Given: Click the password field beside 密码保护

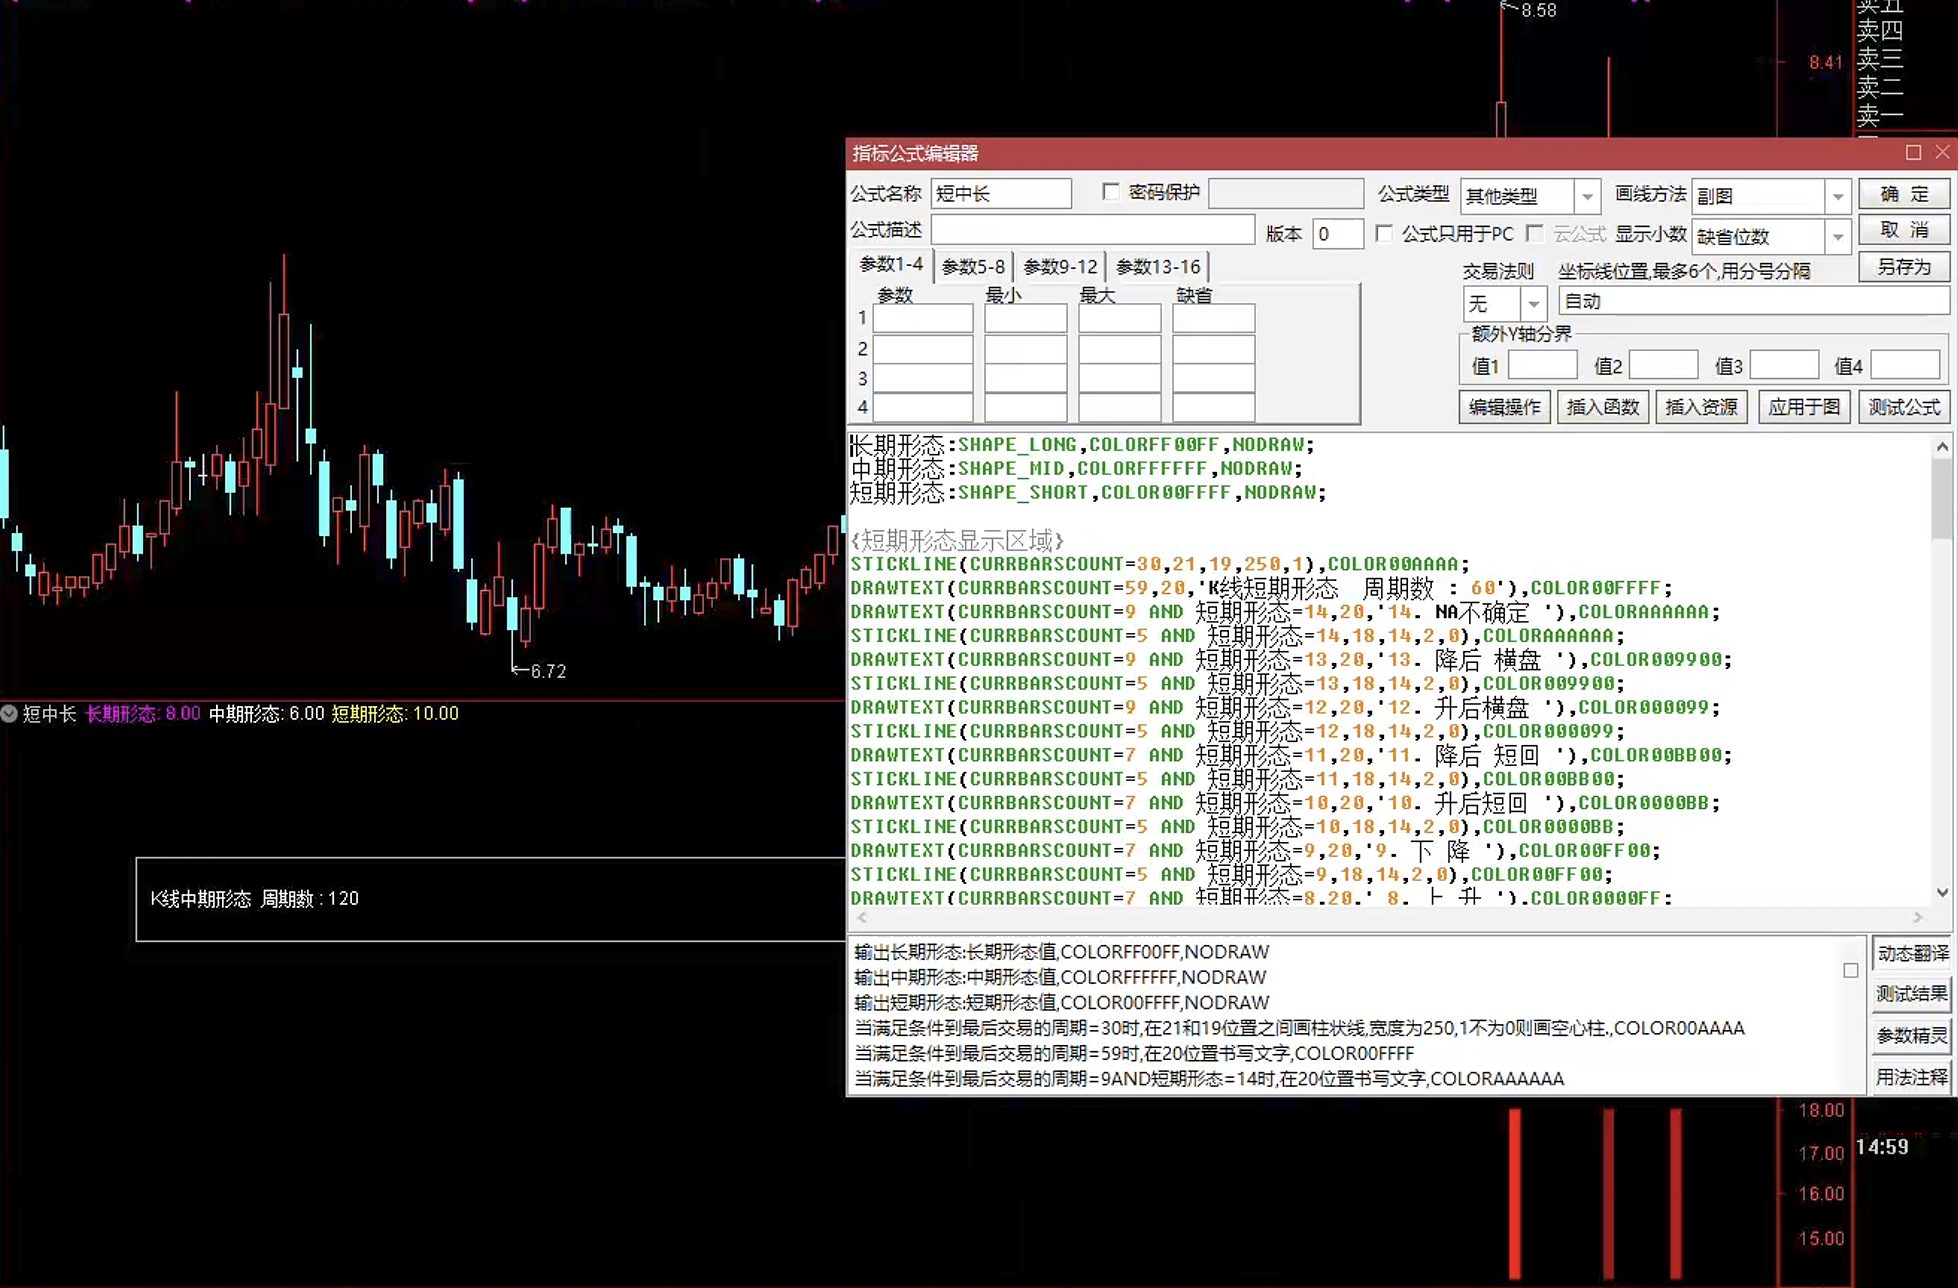Looking at the screenshot, I should (x=1286, y=194).
